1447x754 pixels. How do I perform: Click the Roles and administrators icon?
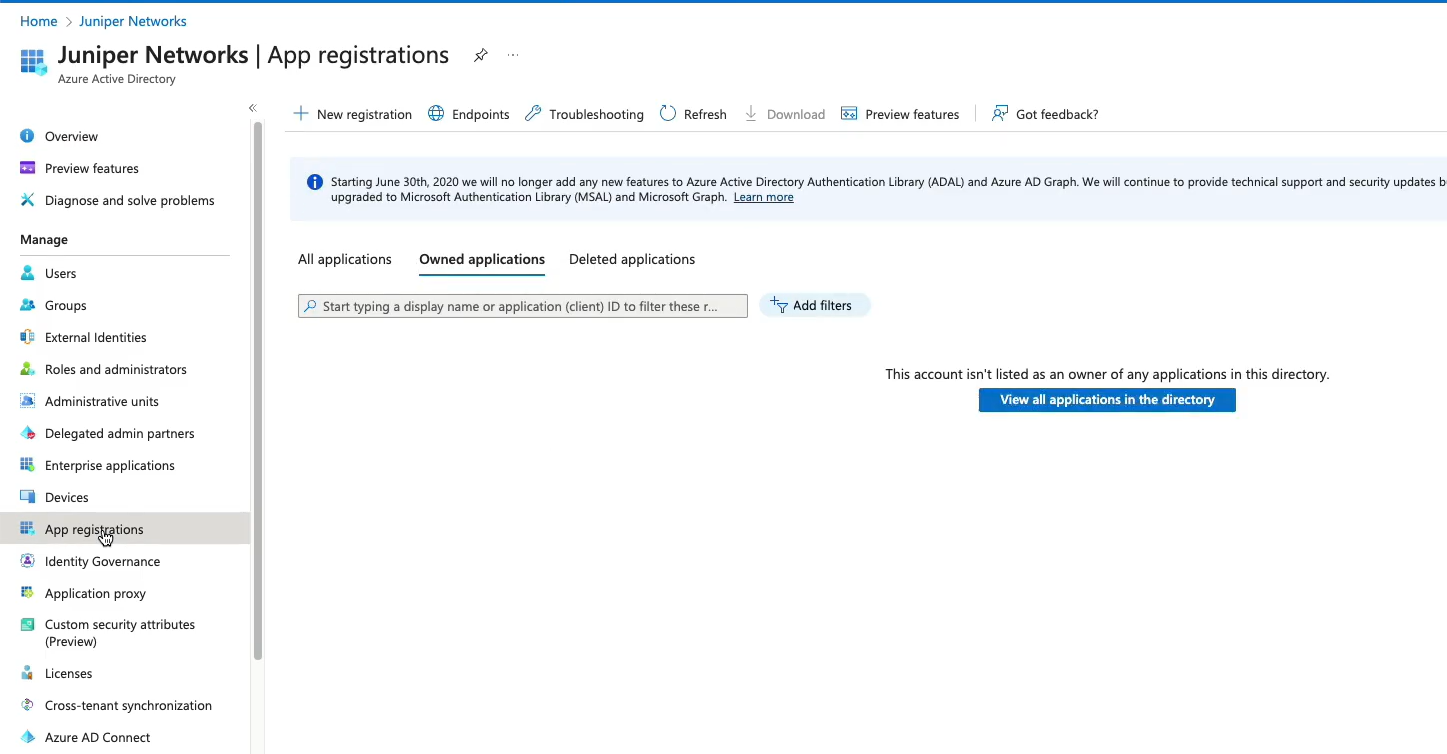[27, 369]
